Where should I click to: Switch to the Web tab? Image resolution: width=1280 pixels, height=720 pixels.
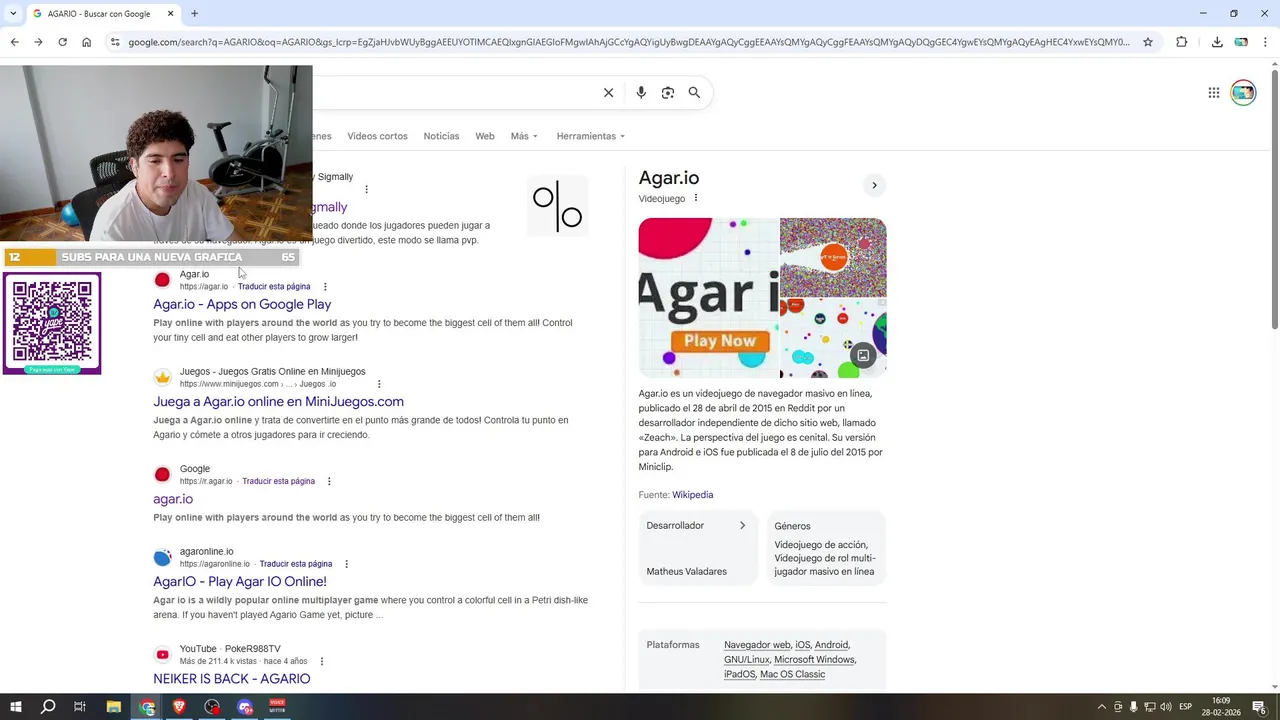tap(485, 136)
